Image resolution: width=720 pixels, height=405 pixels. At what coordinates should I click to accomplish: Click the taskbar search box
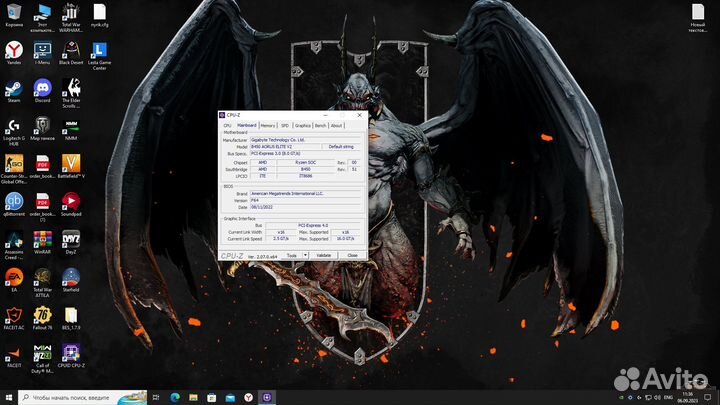pyautogui.click(x=83, y=397)
